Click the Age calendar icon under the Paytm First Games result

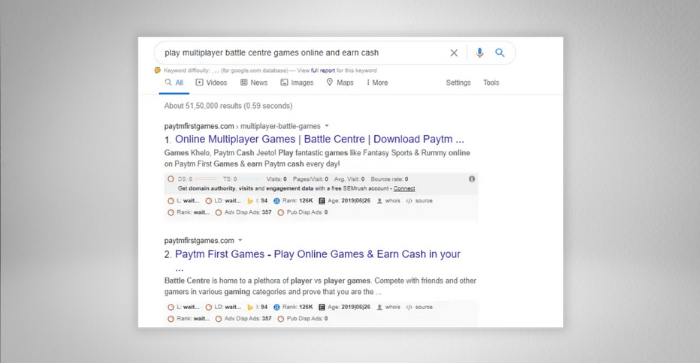[321, 307]
